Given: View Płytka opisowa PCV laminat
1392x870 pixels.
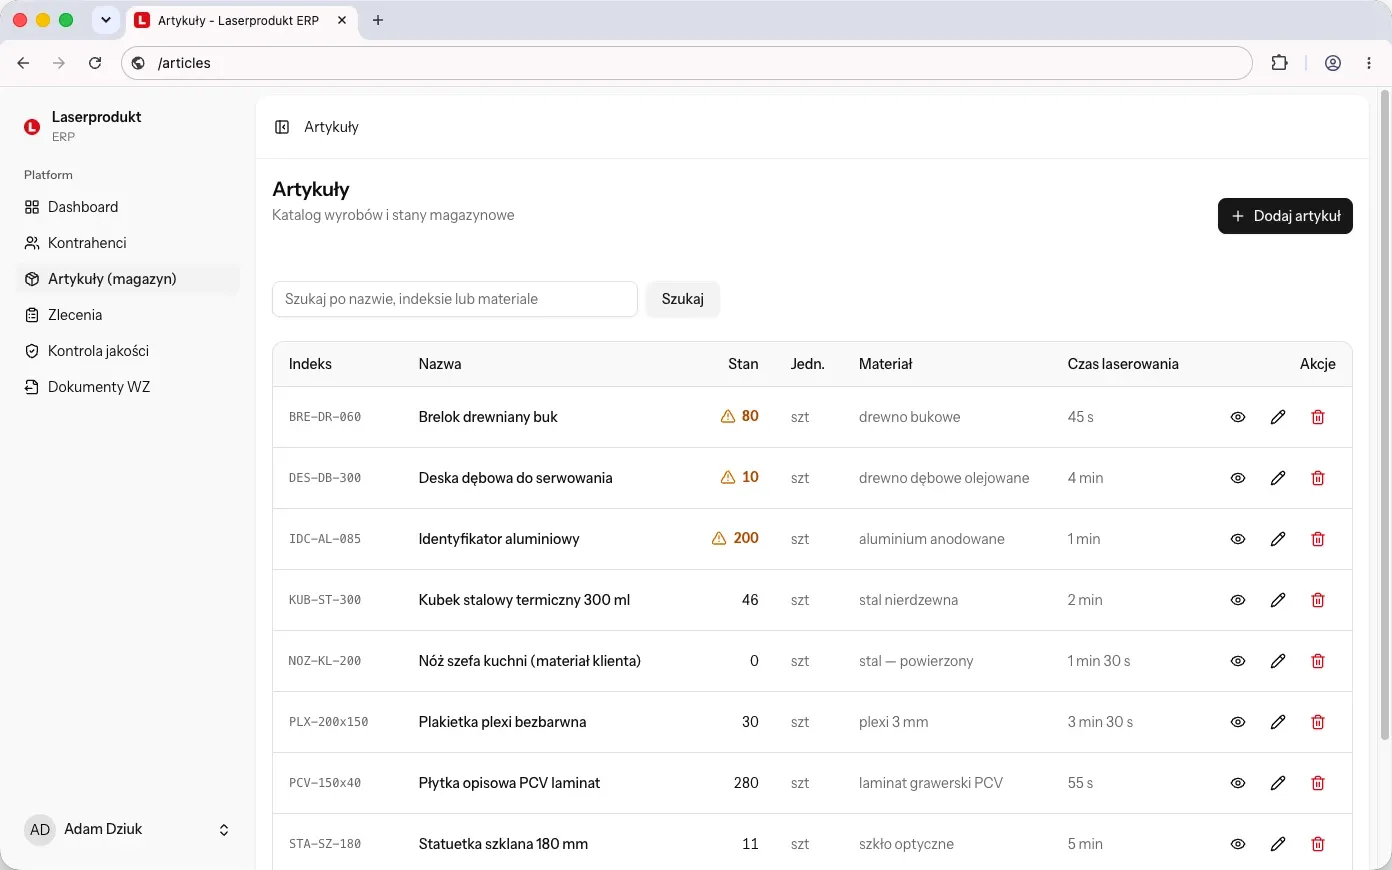Looking at the screenshot, I should pyautogui.click(x=1238, y=783).
